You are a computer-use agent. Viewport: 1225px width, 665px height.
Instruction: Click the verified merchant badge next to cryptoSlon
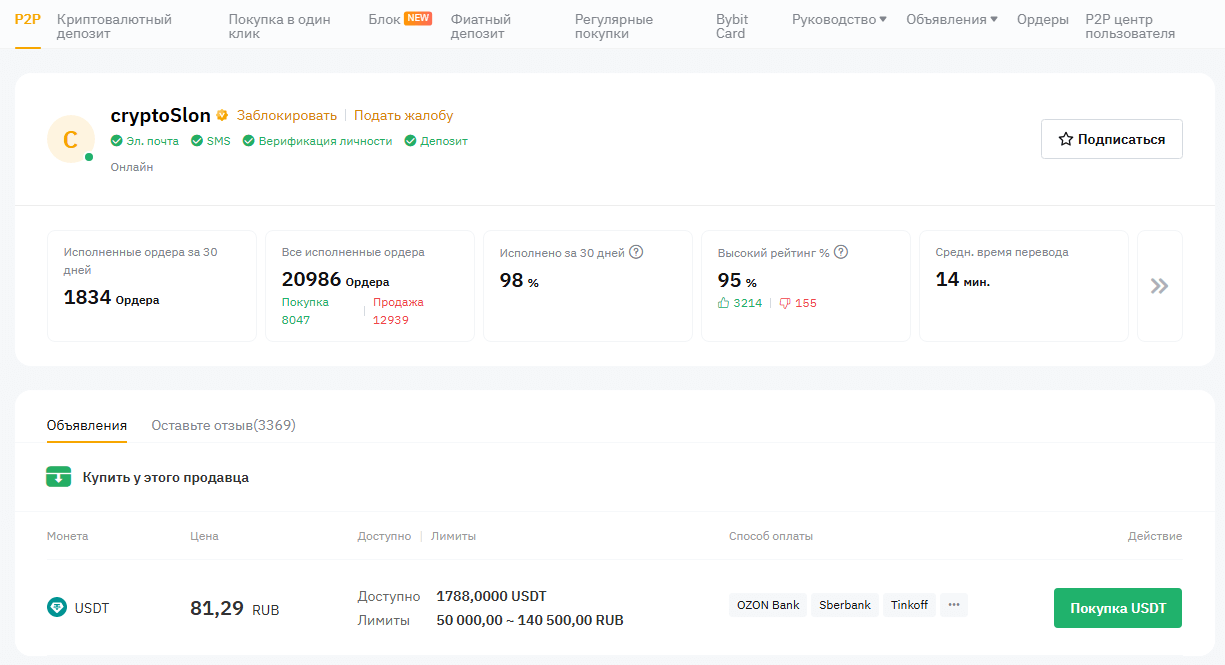(x=222, y=116)
